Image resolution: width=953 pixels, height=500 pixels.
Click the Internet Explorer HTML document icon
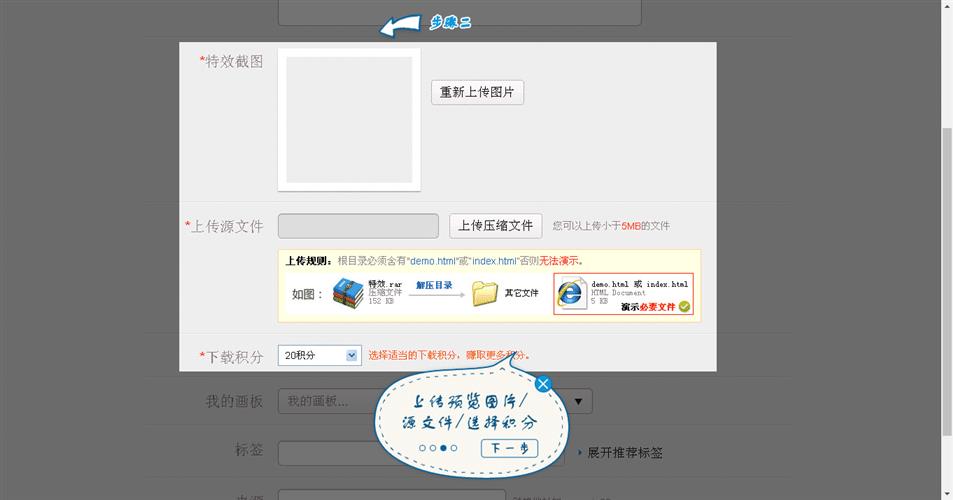coord(571,293)
